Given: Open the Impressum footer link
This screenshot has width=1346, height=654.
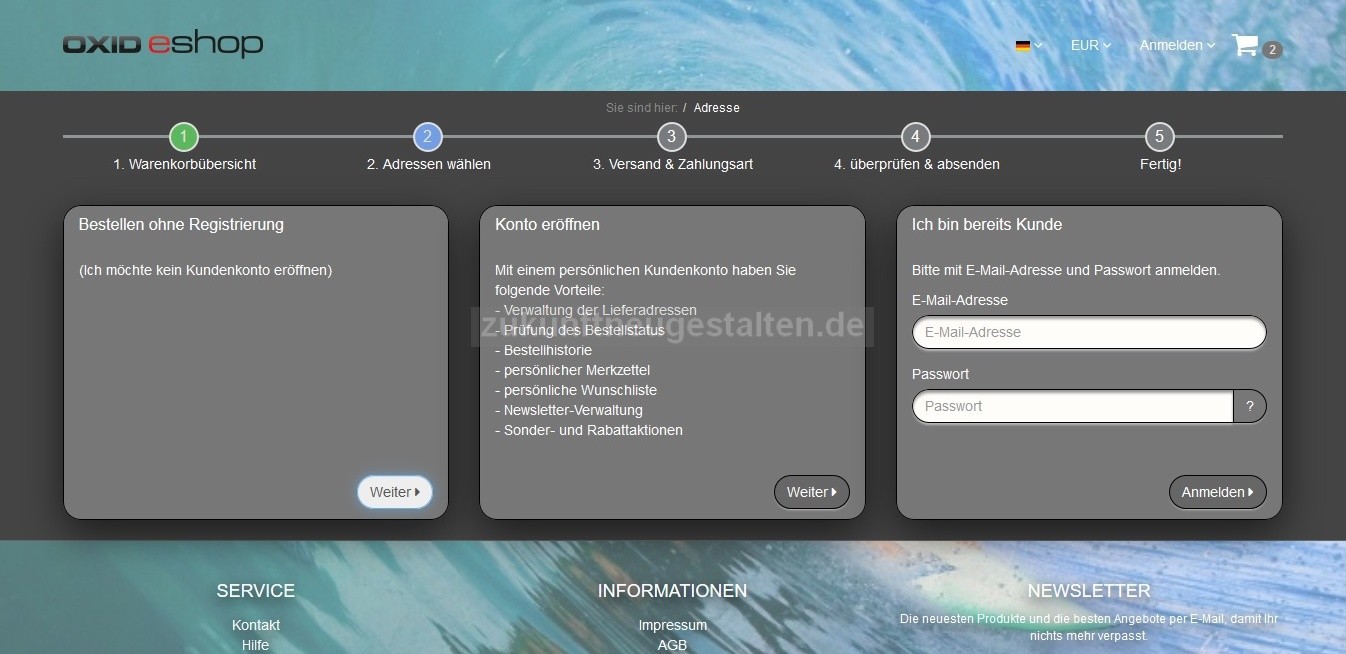Looking at the screenshot, I should [673, 625].
